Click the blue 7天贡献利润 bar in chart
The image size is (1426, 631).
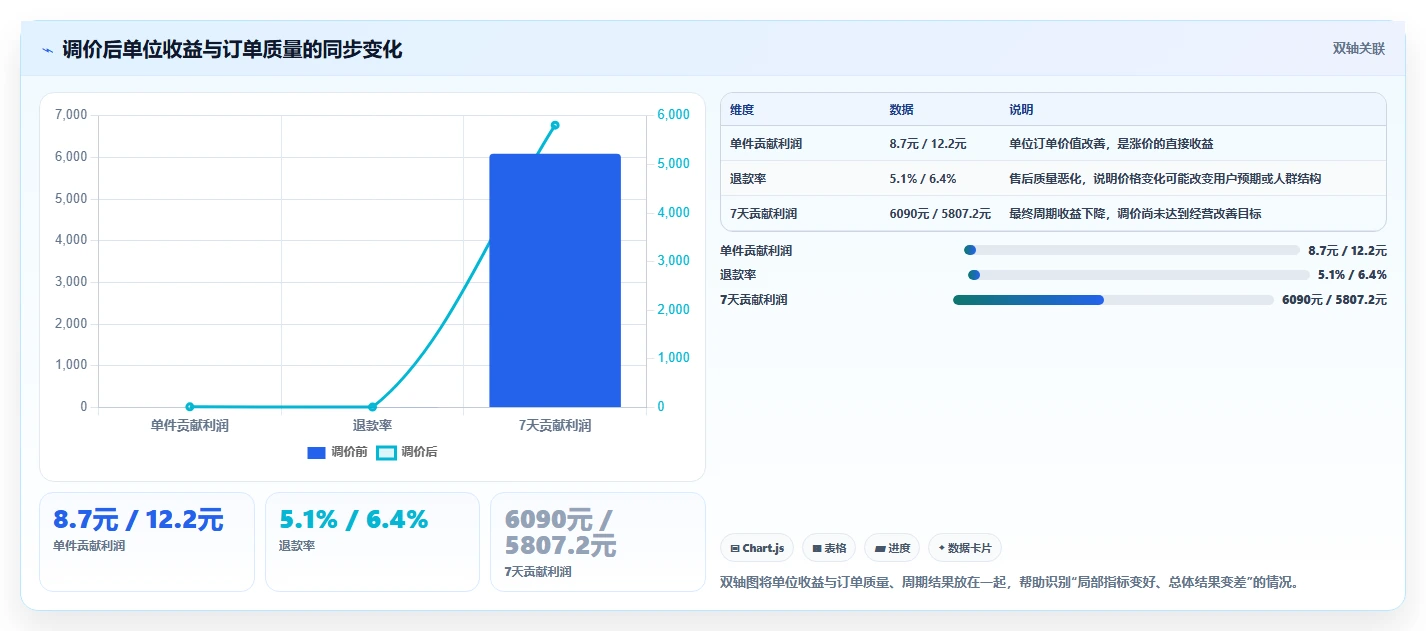(x=555, y=280)
